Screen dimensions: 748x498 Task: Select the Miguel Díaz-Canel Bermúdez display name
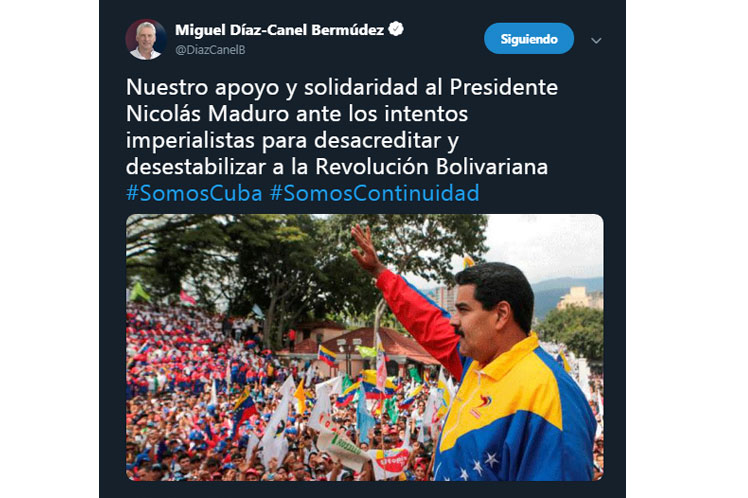279,30
